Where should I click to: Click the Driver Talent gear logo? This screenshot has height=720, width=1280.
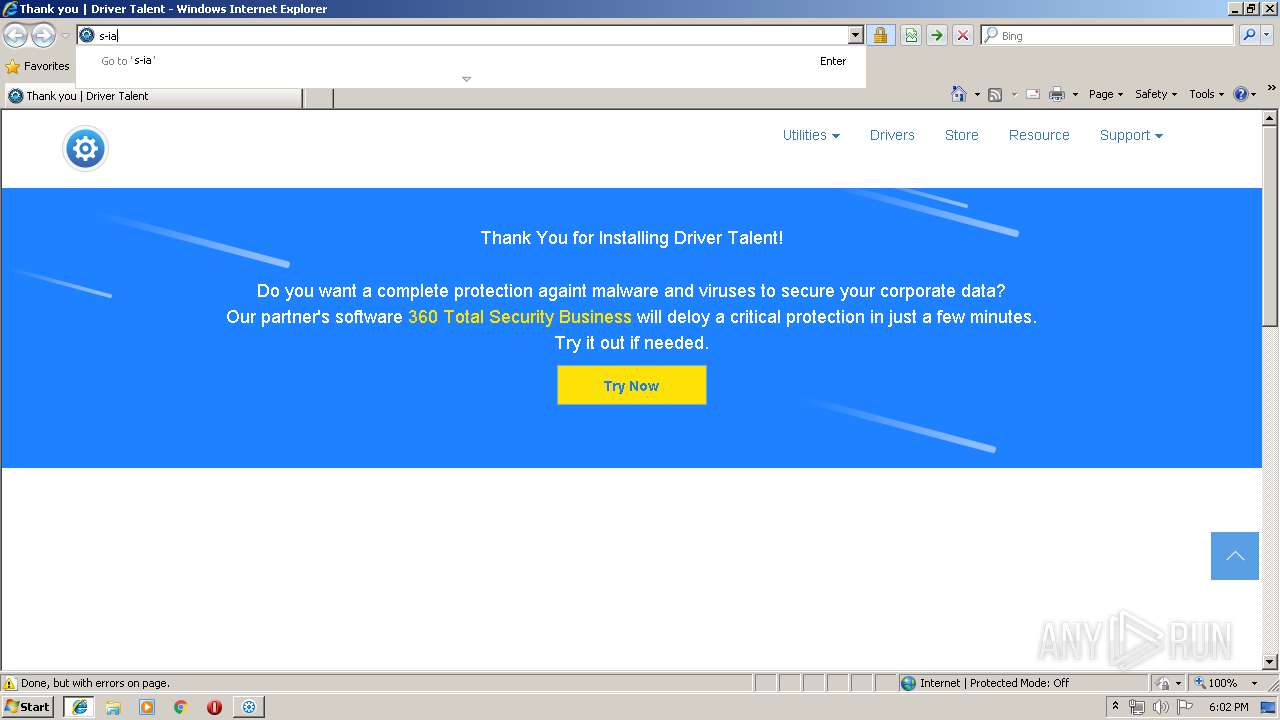(85, 149)
